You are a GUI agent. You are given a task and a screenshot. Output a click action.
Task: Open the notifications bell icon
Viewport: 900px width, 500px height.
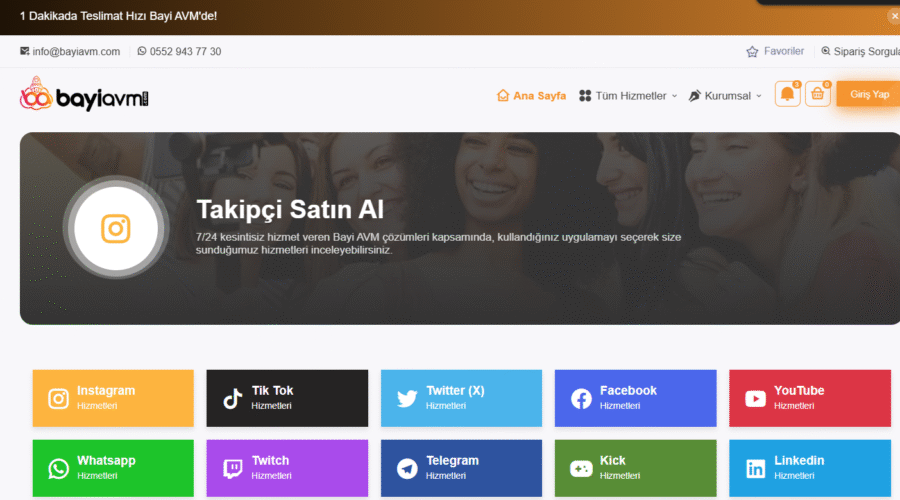coord(787,94)
